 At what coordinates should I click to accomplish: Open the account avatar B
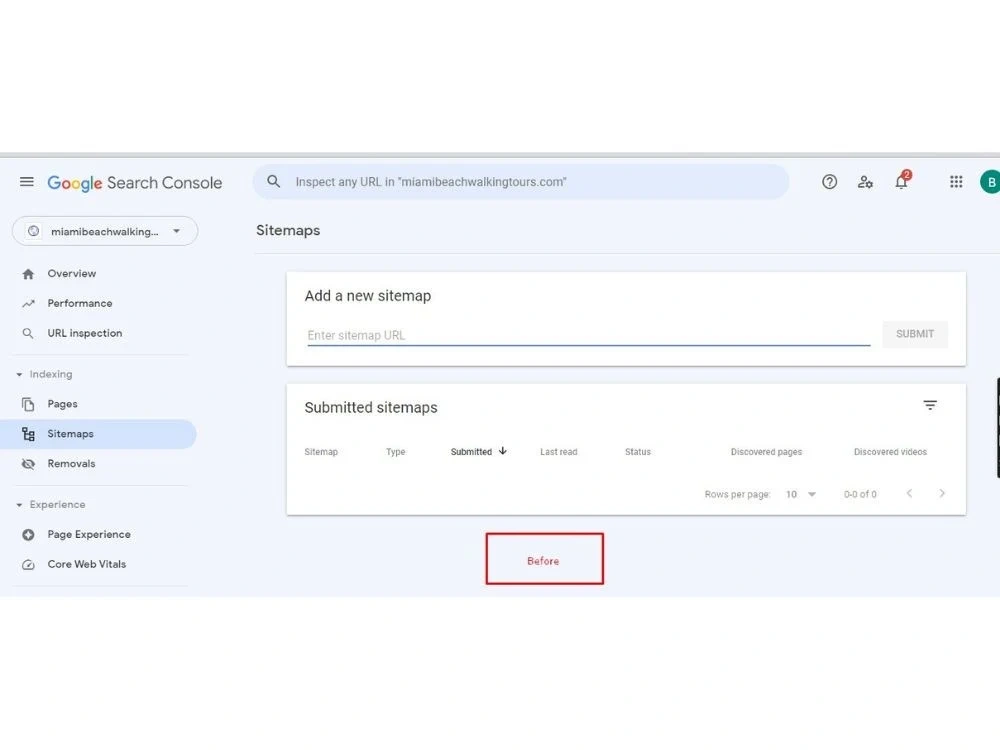pyautogui.click(x=990, y=182)
